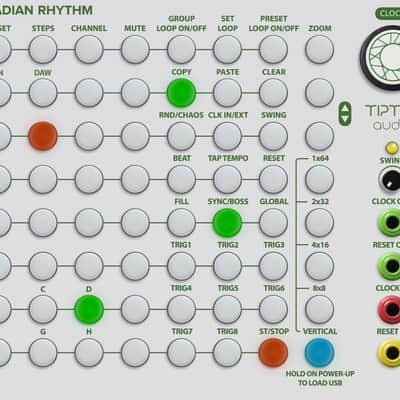Select the 4x16 zoom mode
400x400 pixels.
tap(320, 266)
